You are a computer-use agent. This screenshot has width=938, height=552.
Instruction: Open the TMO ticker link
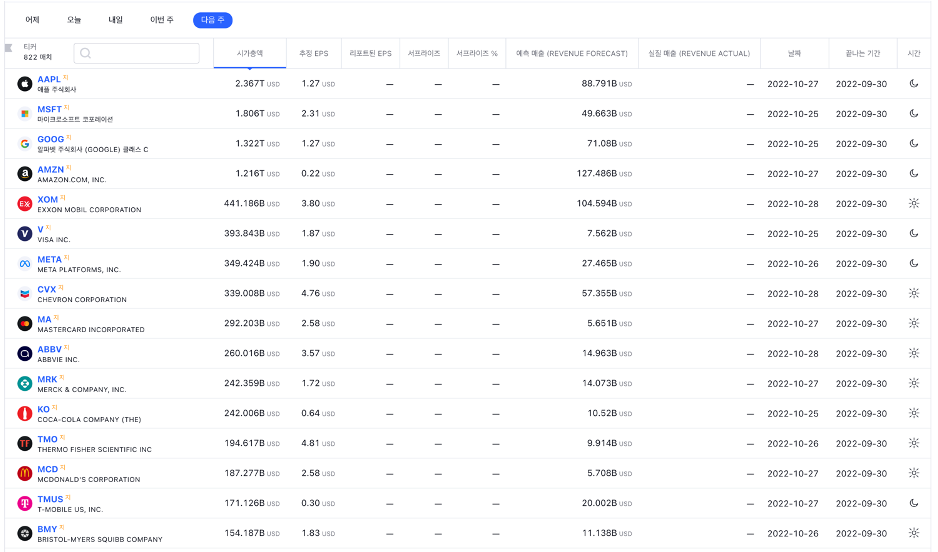pyautogui.click(x=48, y=439)
